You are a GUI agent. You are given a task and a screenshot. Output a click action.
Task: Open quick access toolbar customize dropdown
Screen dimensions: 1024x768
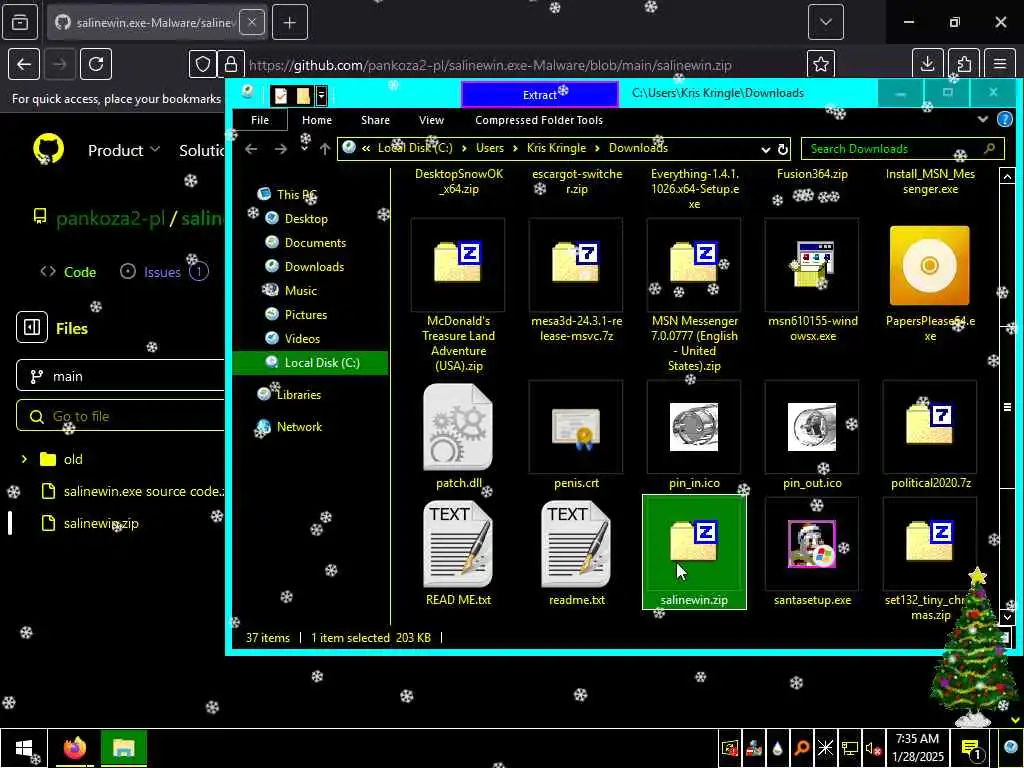pyautogui.click(x=321, y=95)
